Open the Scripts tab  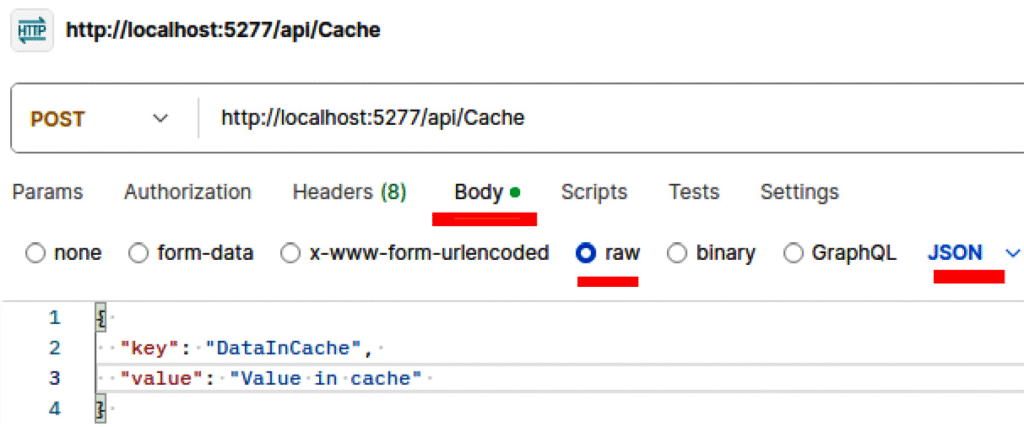[x=594, y=192]
